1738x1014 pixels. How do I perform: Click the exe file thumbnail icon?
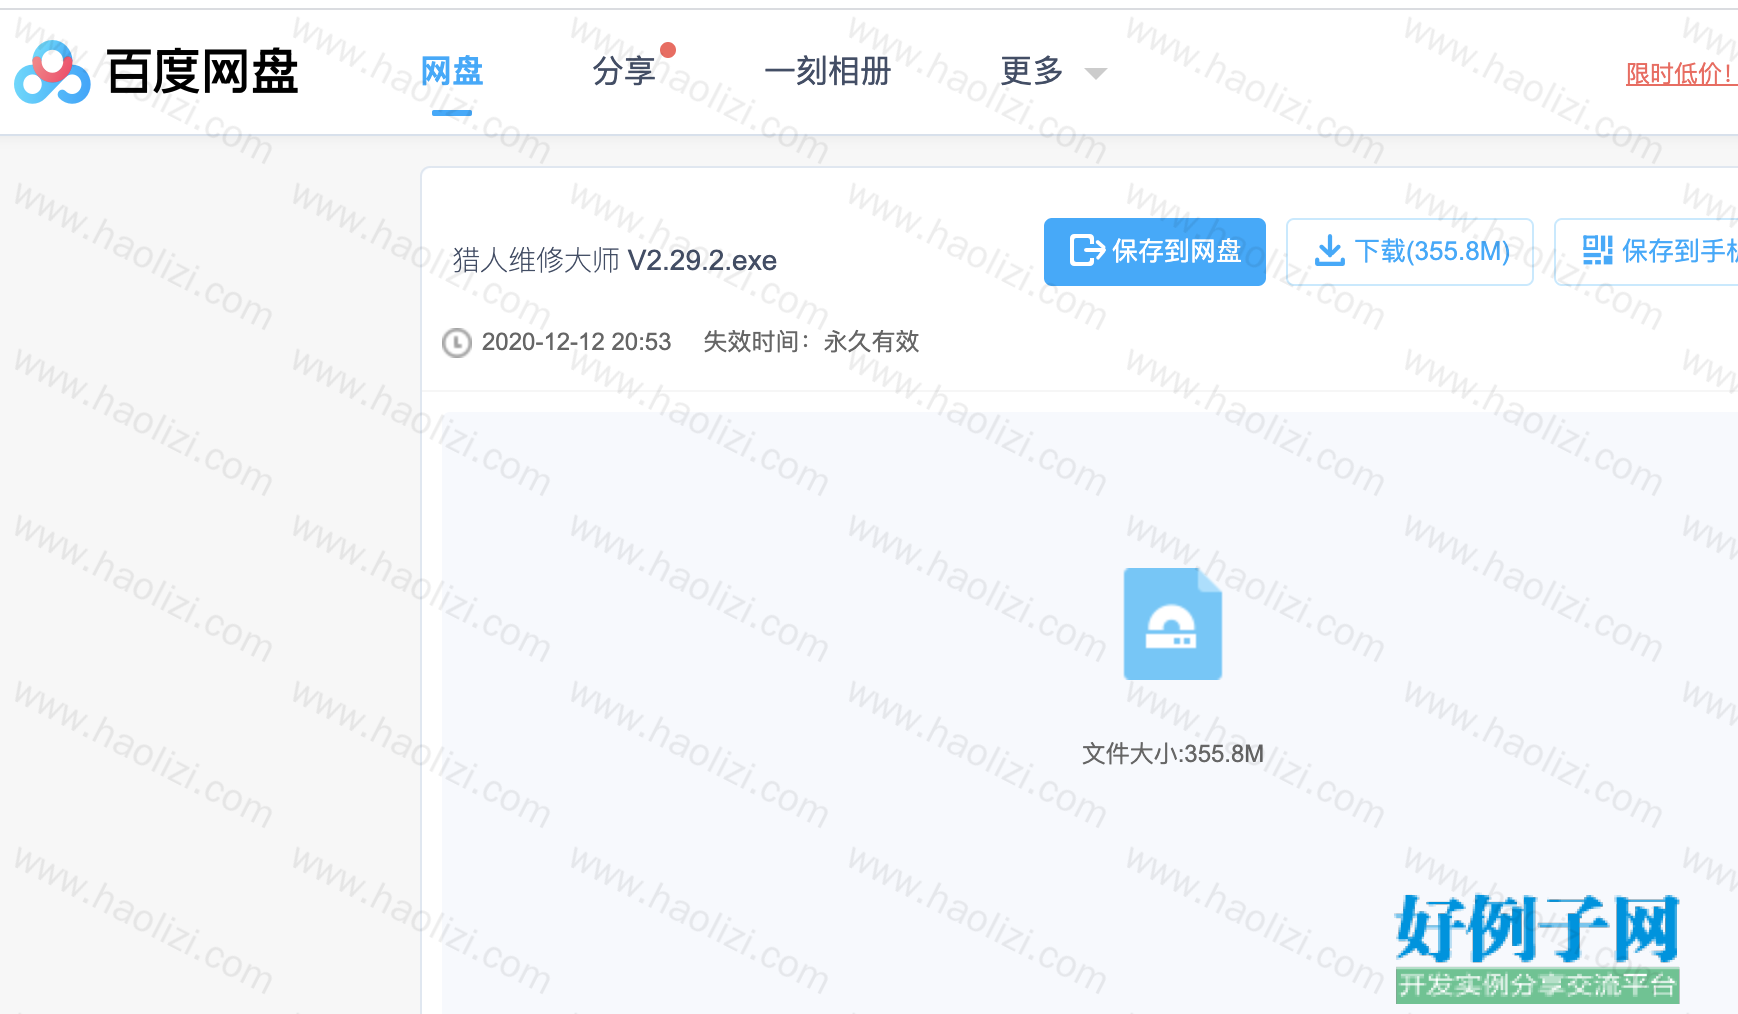click(x=1173, y=624)
